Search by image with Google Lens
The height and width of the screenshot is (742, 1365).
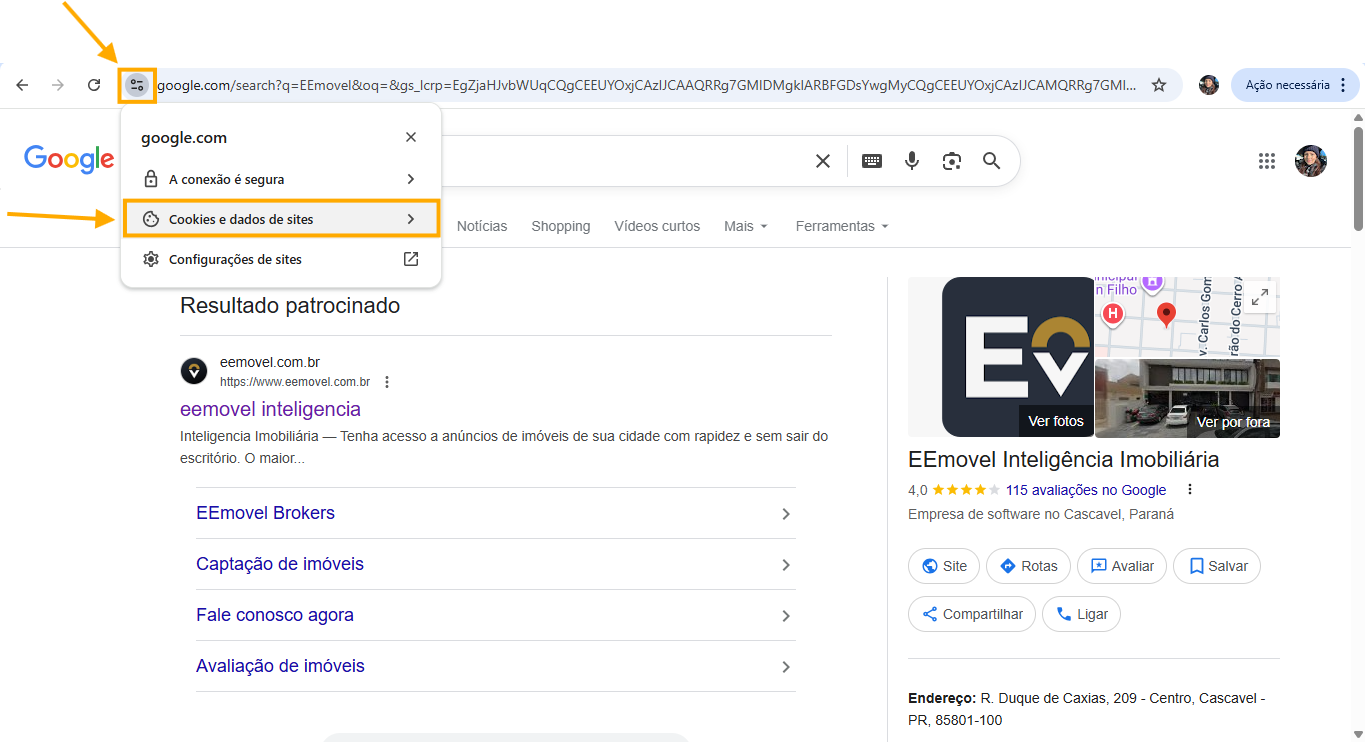(952, 161)
